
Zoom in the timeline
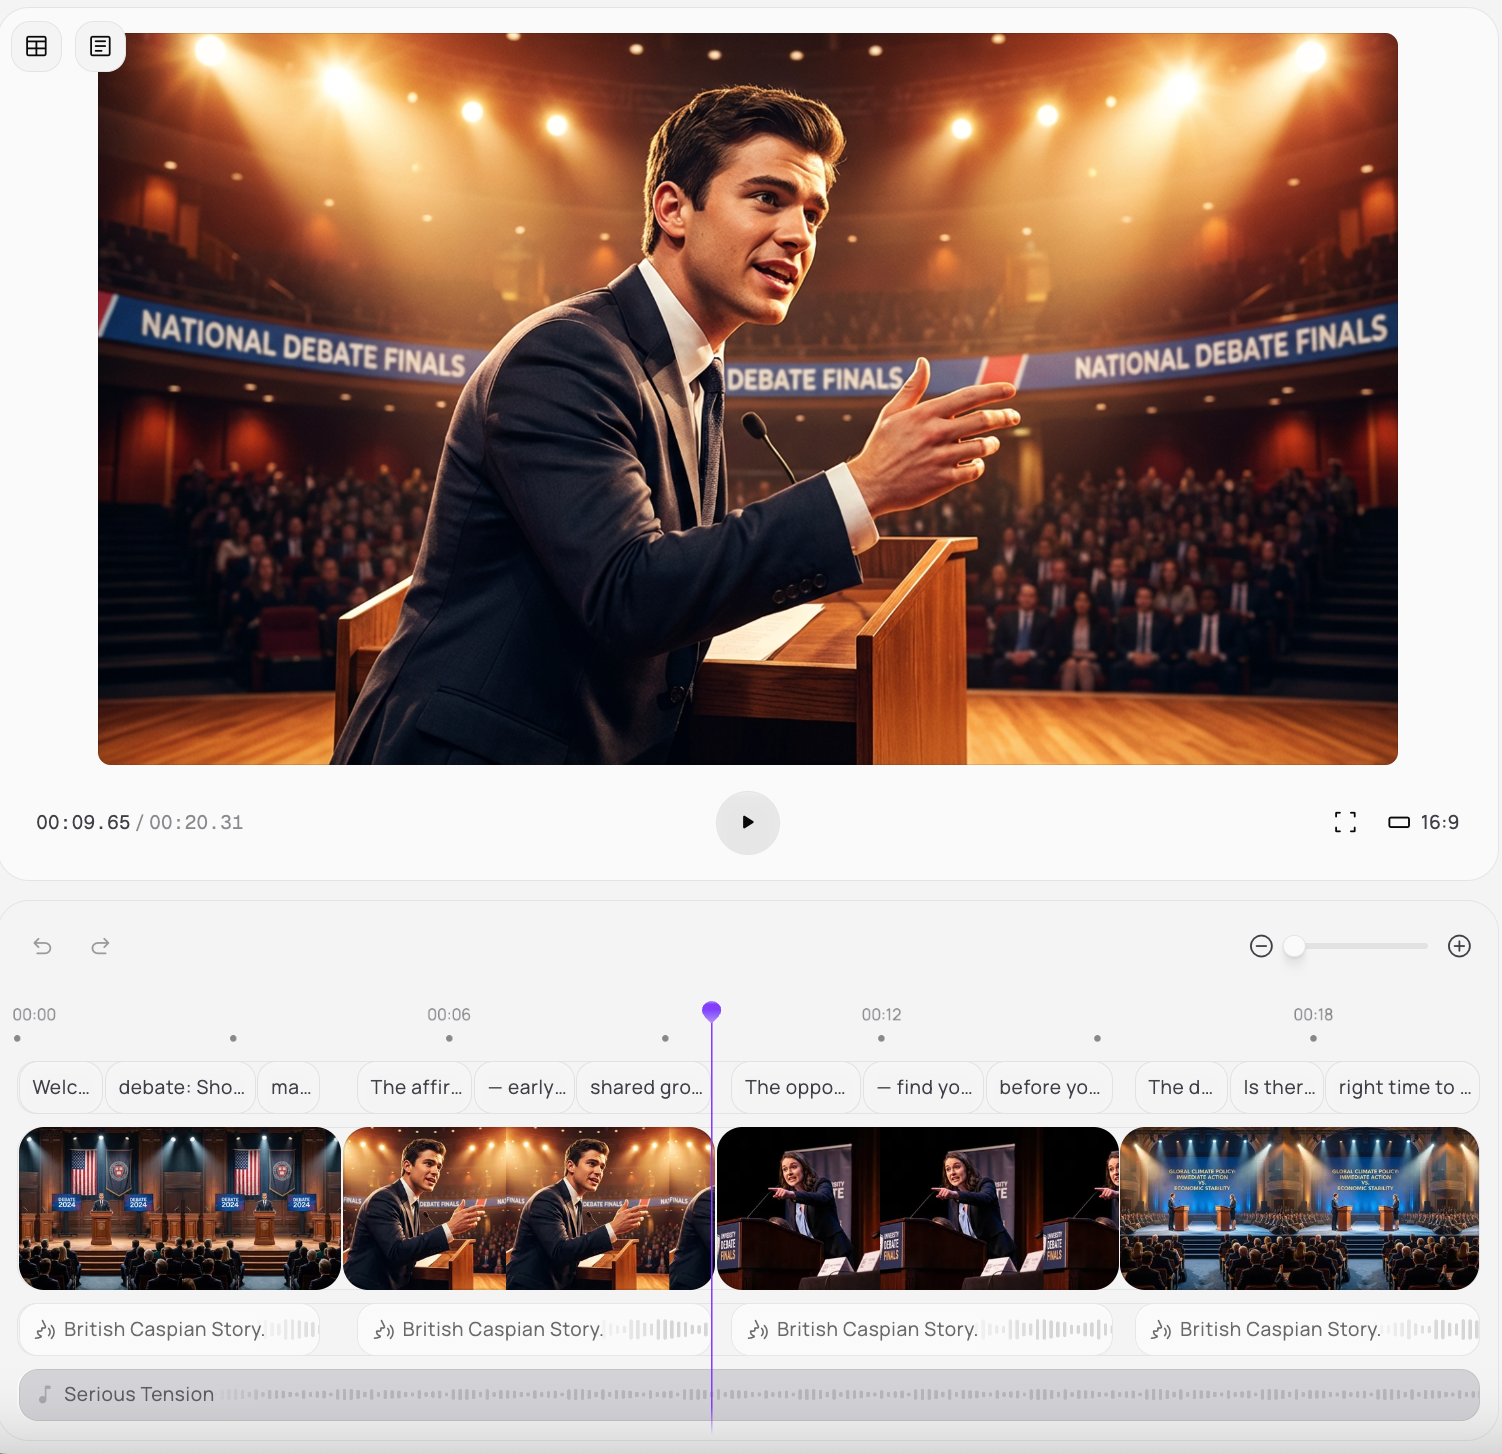pos(1459,946)
